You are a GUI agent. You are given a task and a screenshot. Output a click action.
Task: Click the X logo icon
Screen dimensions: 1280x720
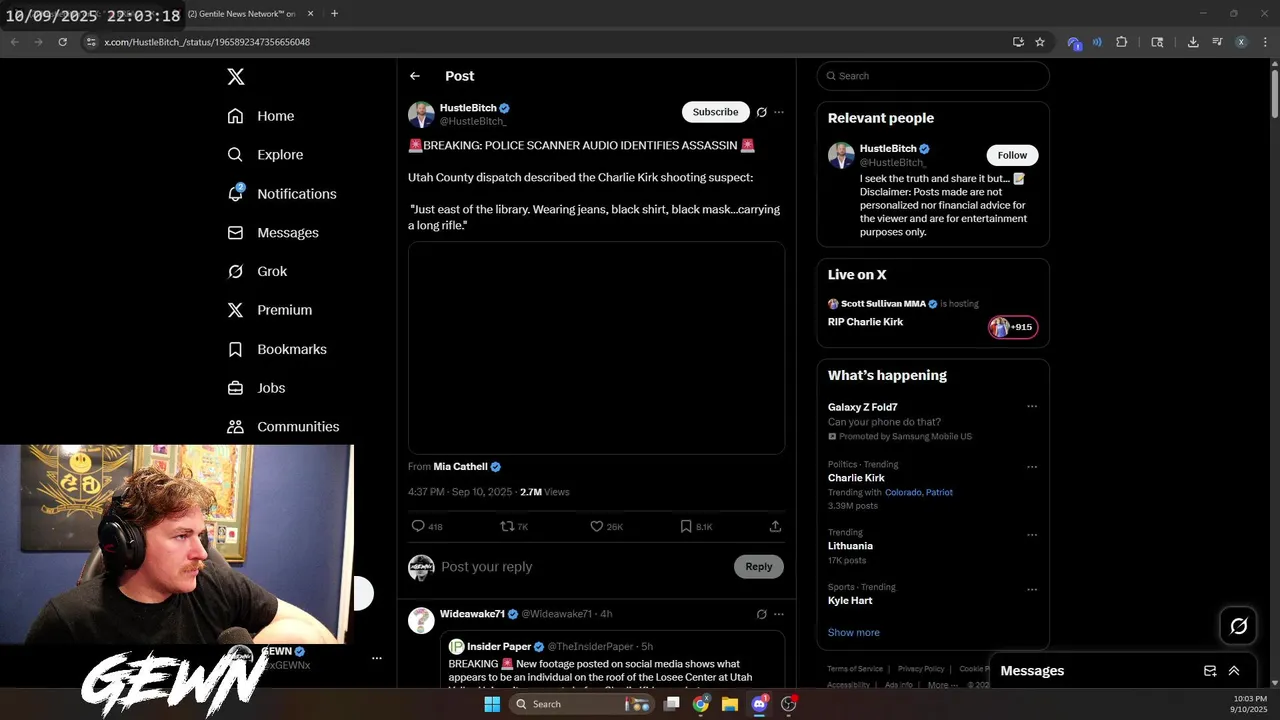click(235, 77)
